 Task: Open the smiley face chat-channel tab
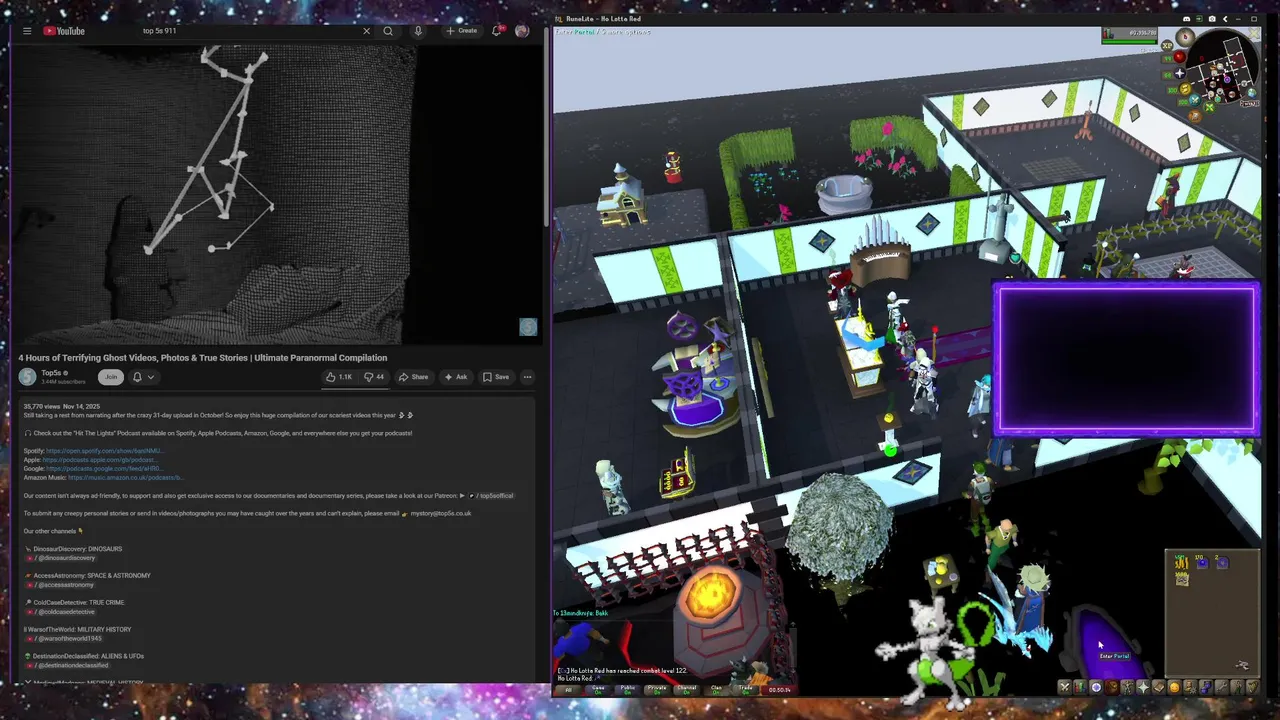pyautogui.click(x=1175, y=687)
